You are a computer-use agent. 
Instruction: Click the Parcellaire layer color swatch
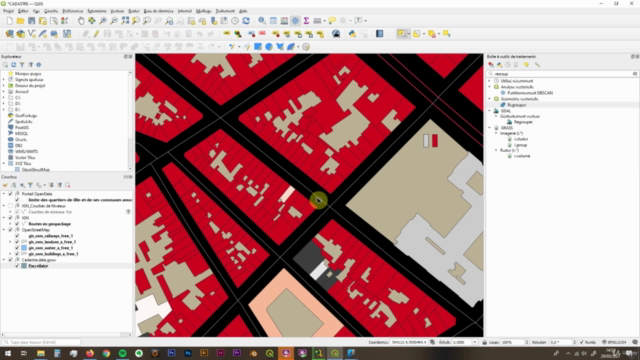pyautogui.click(x=24, y=266)
